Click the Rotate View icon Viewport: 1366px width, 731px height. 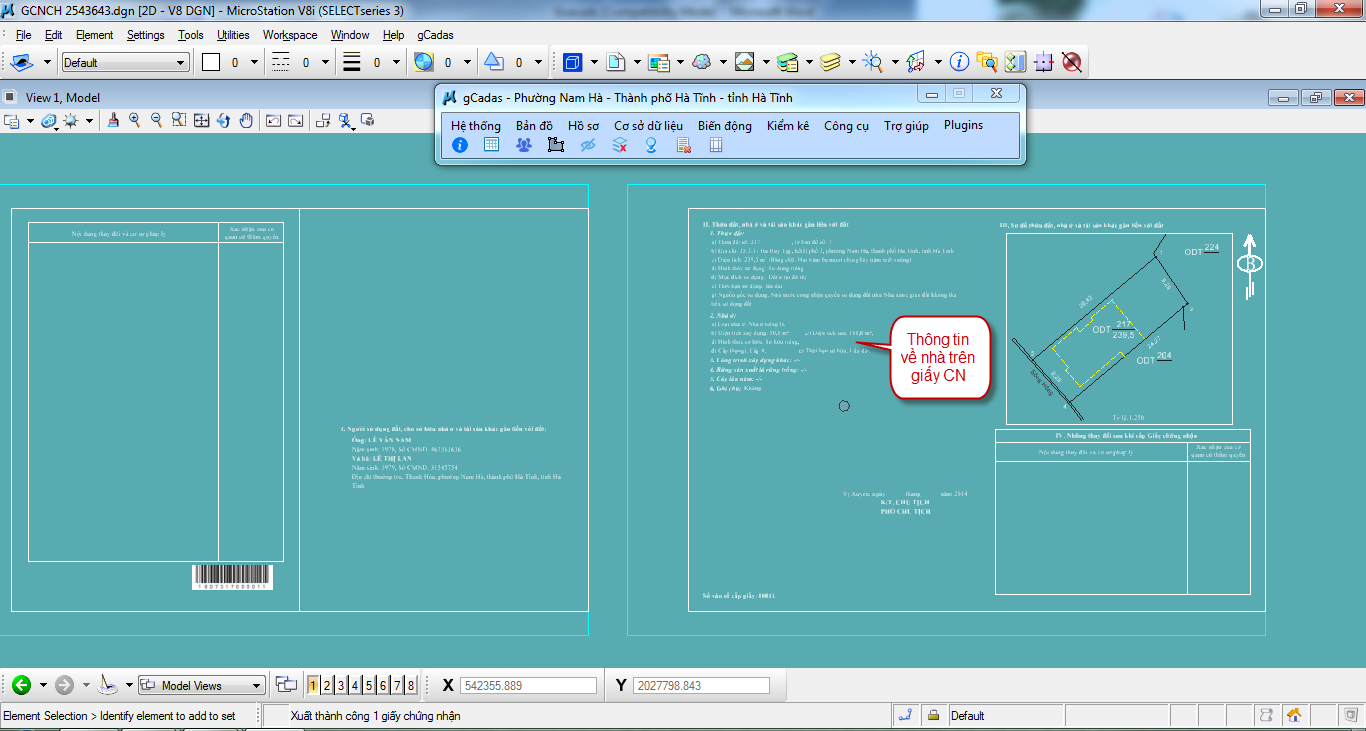(223, 121)
